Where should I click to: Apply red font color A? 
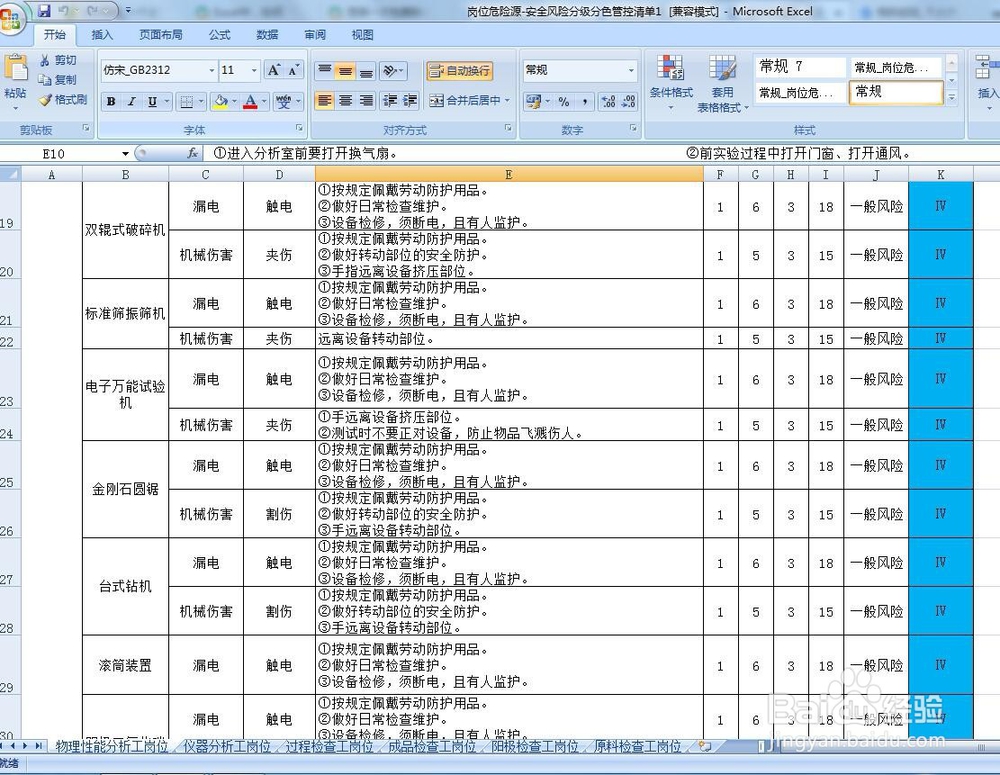251,101
